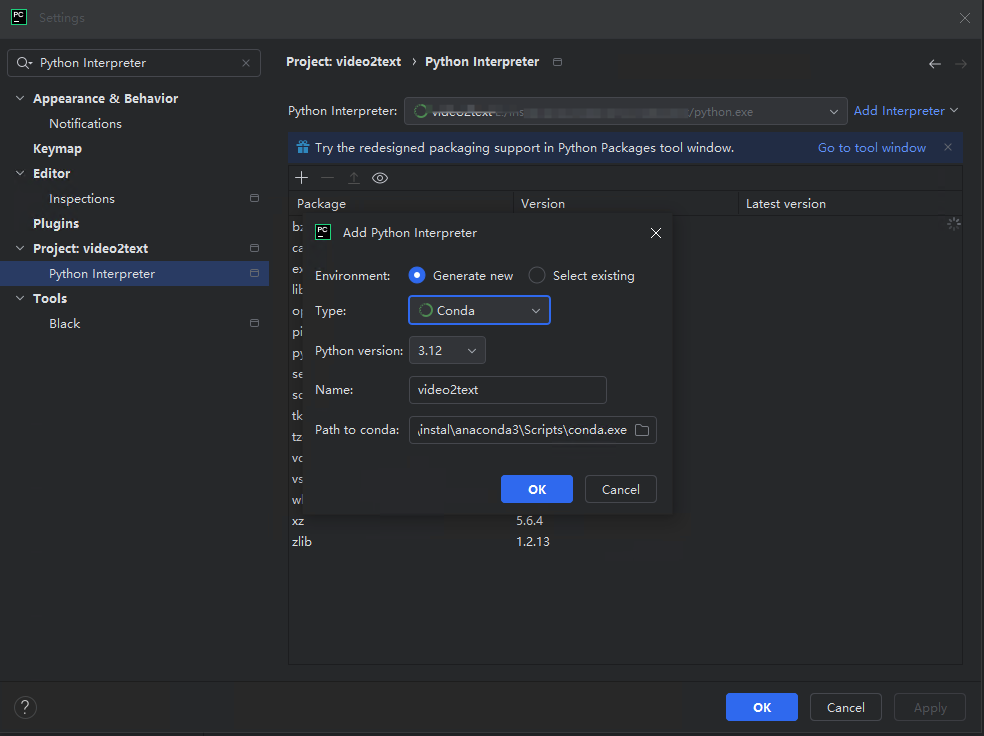Clear the Python Interpreter search text
The height and width of the screenshot is (736, 984).
[246, 63]
